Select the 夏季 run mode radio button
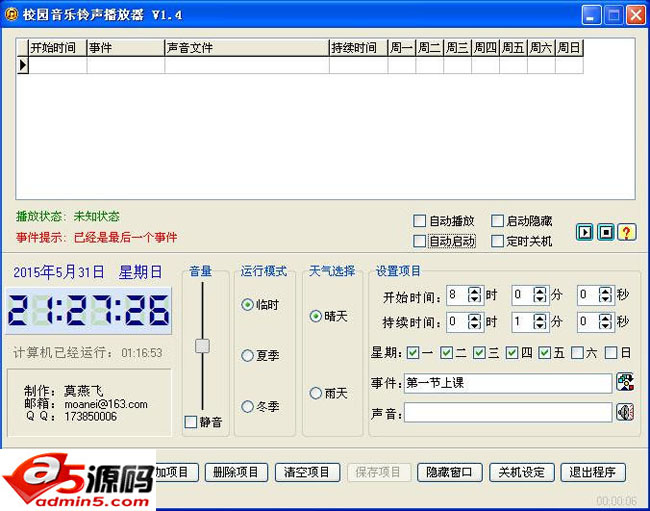 point(247,355)
